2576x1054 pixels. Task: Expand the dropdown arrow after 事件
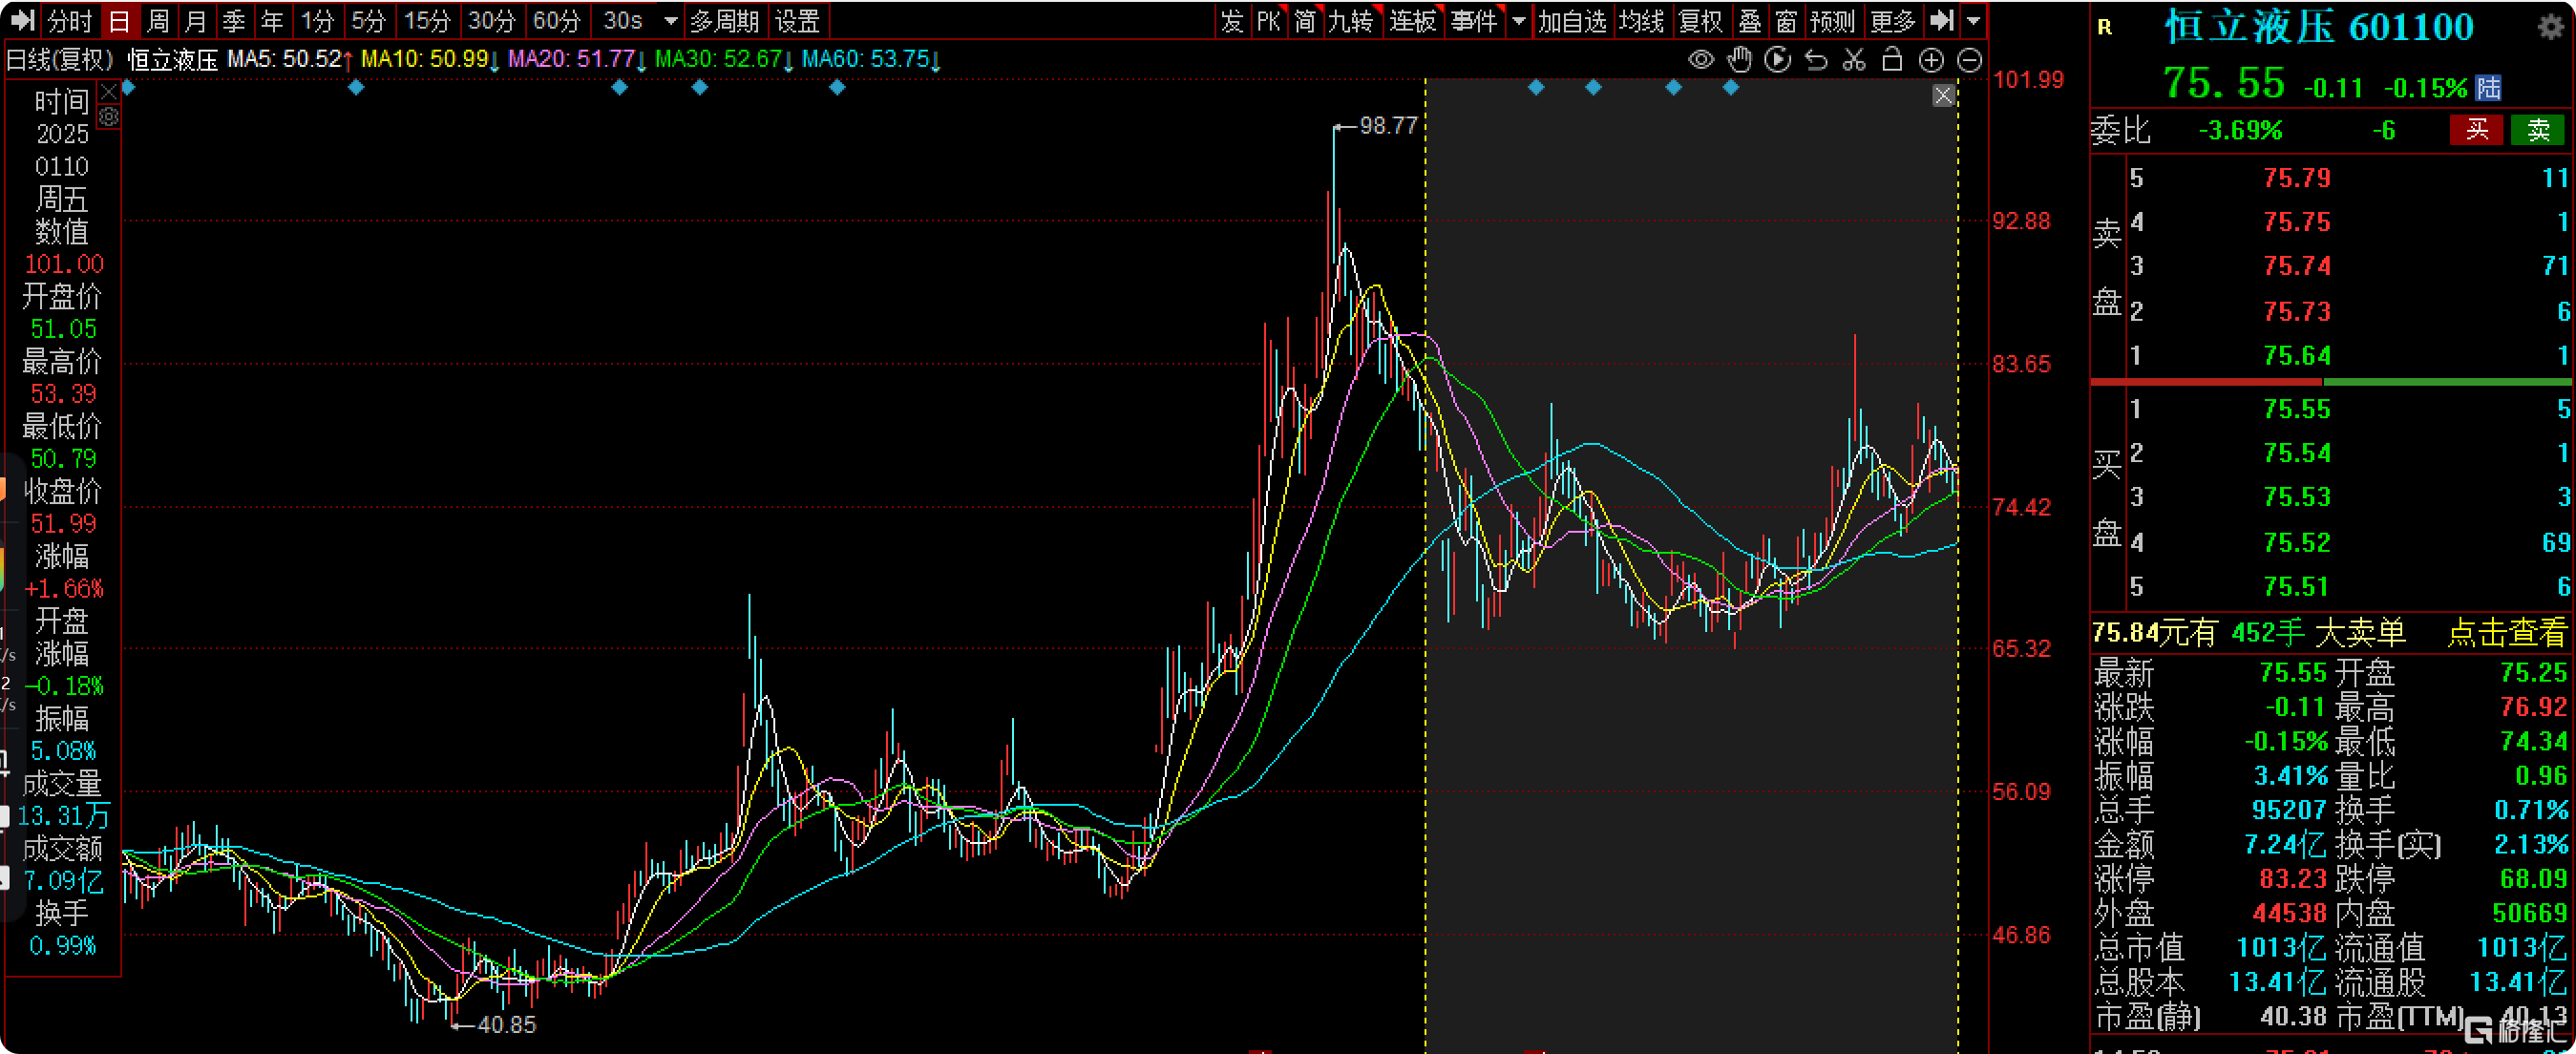pyautogui.click(x=1519, y=21)
